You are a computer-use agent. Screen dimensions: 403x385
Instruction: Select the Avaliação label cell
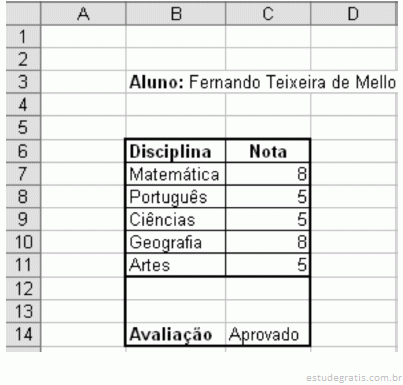pyautogui.click(x=175, y=334)
